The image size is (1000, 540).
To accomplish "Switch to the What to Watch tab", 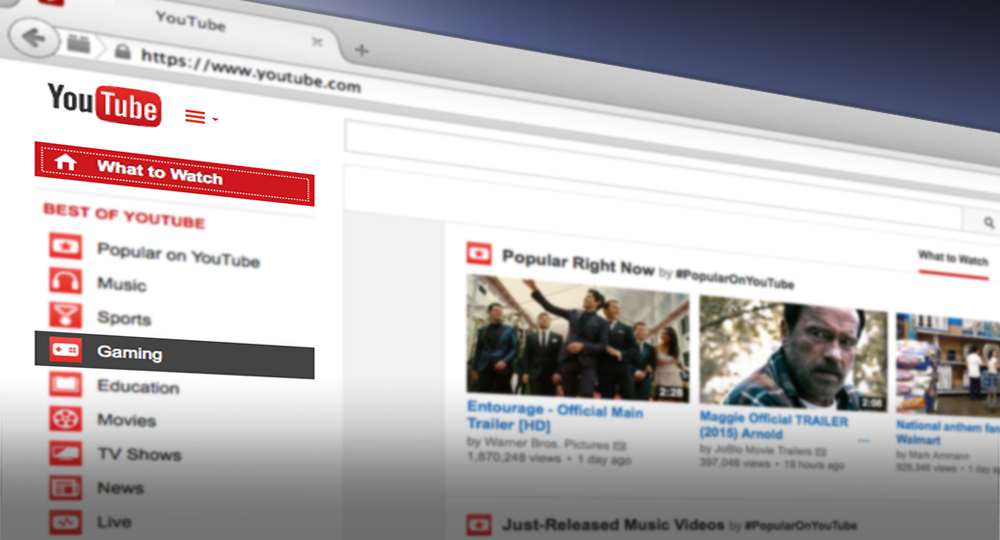I will 953,259.
